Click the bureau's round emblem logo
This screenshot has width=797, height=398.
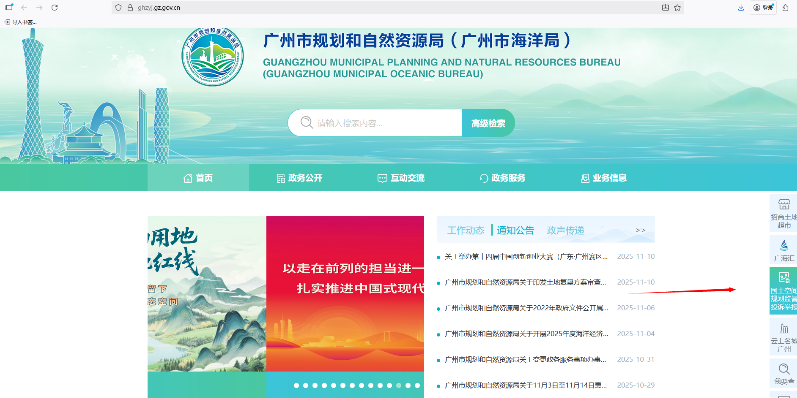tap(212, 57)
